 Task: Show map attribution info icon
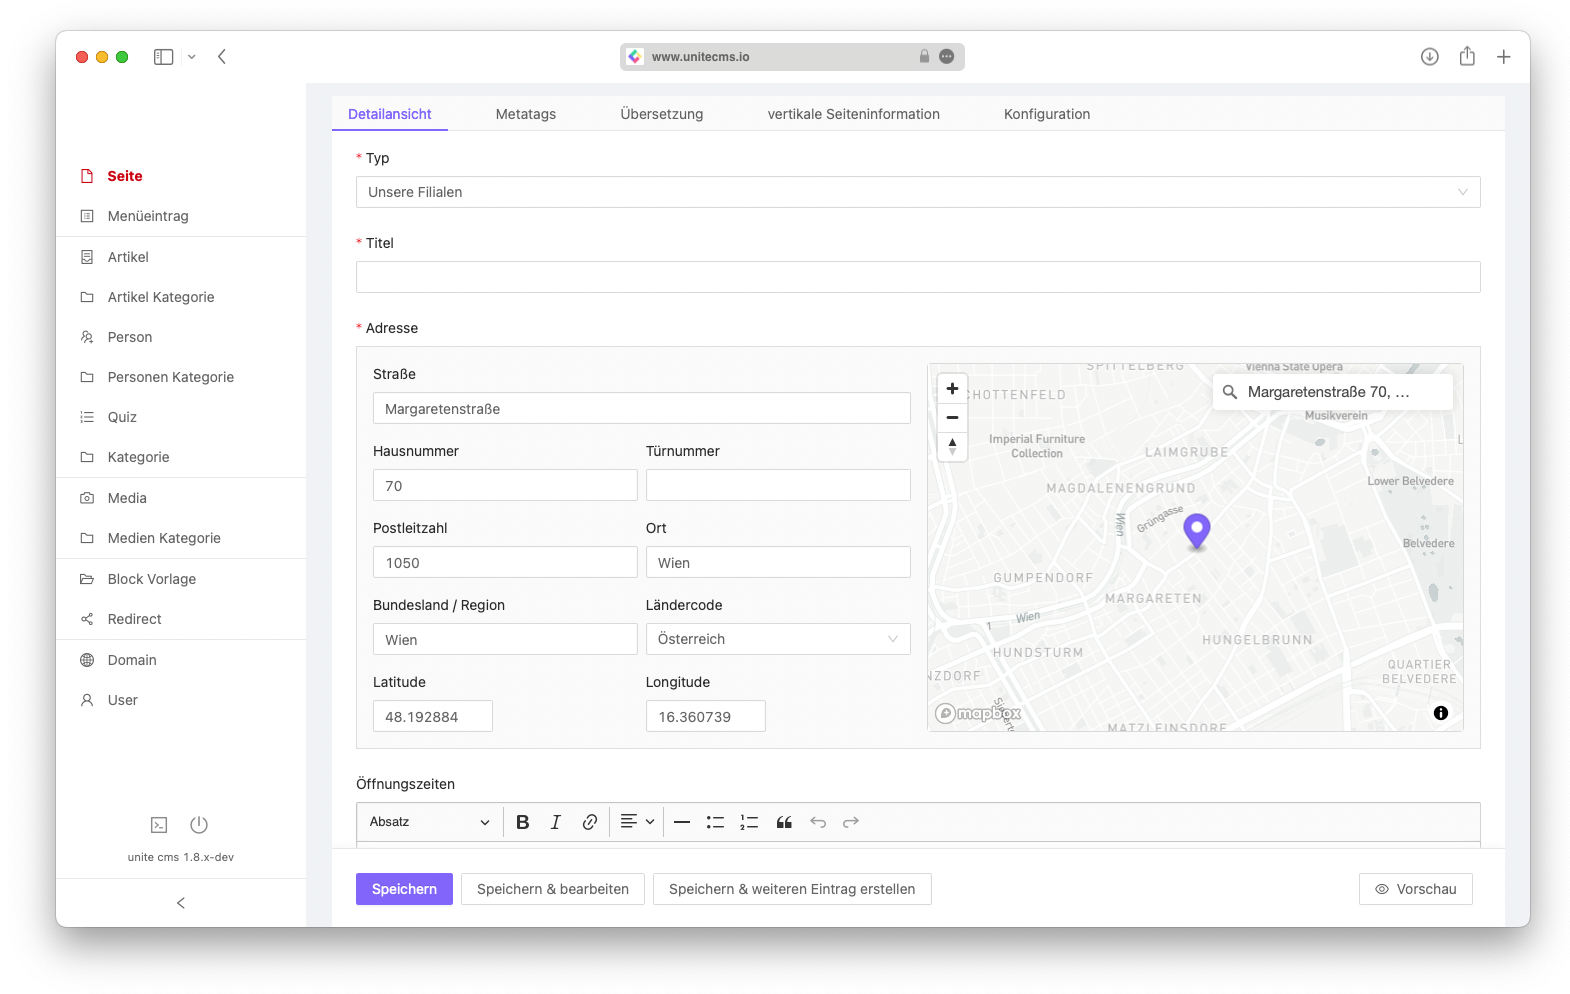point(1441,713)
